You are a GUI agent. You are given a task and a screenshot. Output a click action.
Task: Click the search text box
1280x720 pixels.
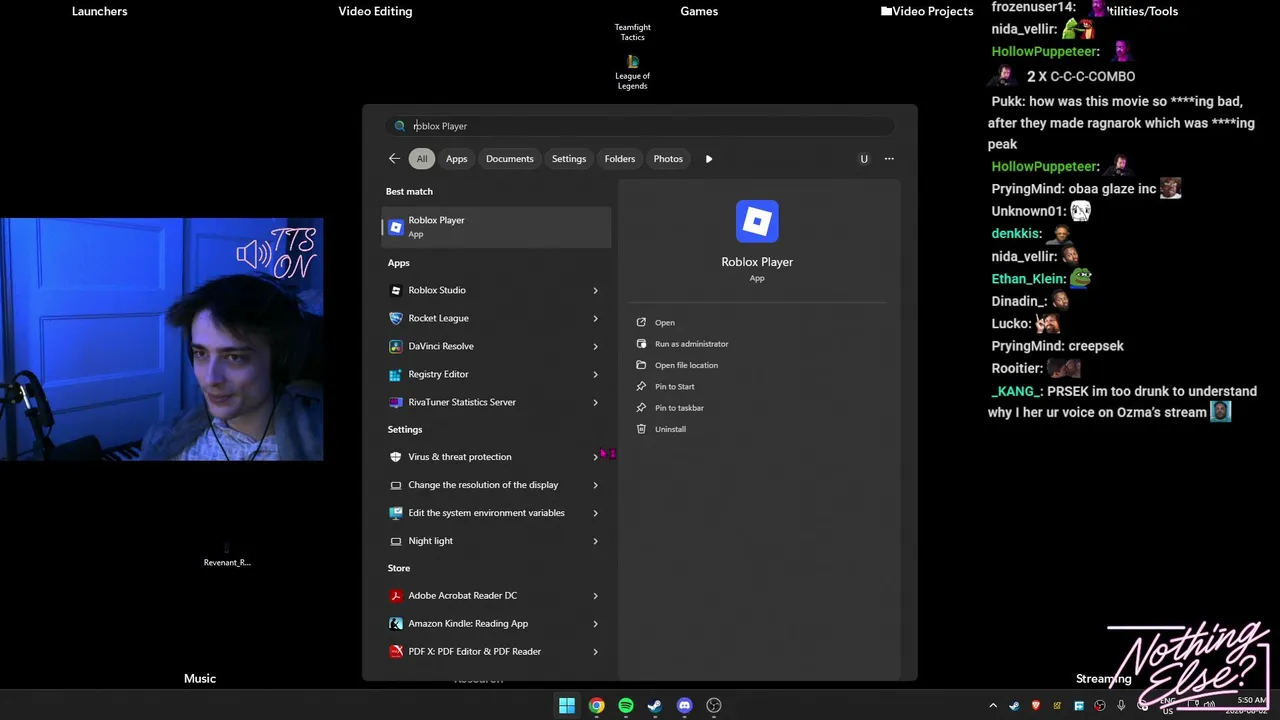(640, 126)
